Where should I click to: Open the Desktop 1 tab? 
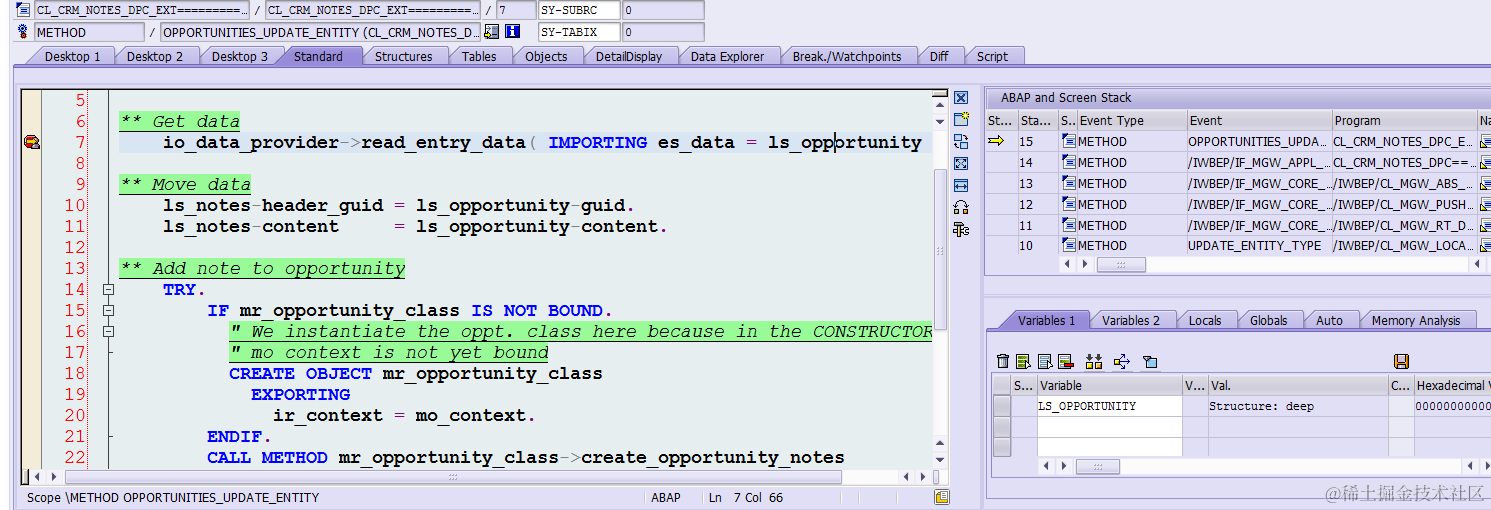click(x=72, y=57)
